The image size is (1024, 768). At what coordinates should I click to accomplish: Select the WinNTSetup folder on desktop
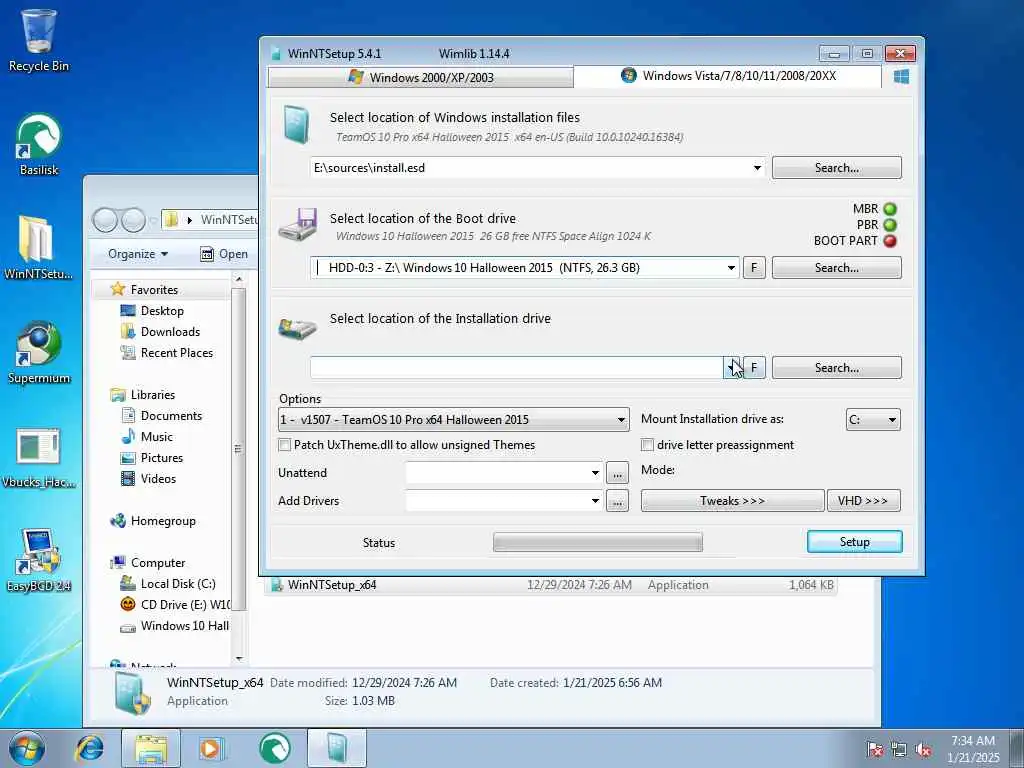pos(38,248)
